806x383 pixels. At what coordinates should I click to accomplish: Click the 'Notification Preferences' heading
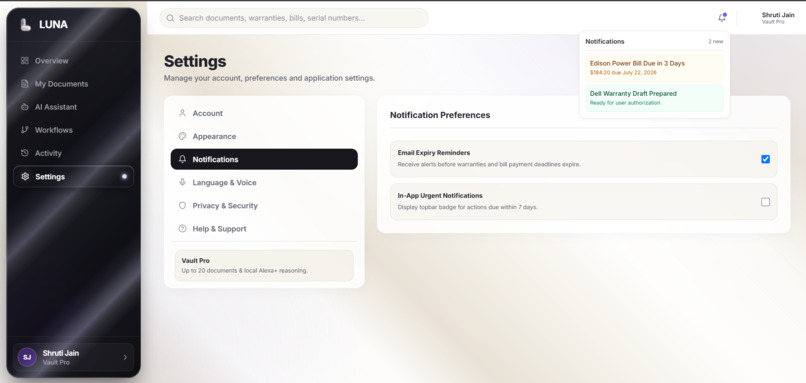[x=440, y=115]
